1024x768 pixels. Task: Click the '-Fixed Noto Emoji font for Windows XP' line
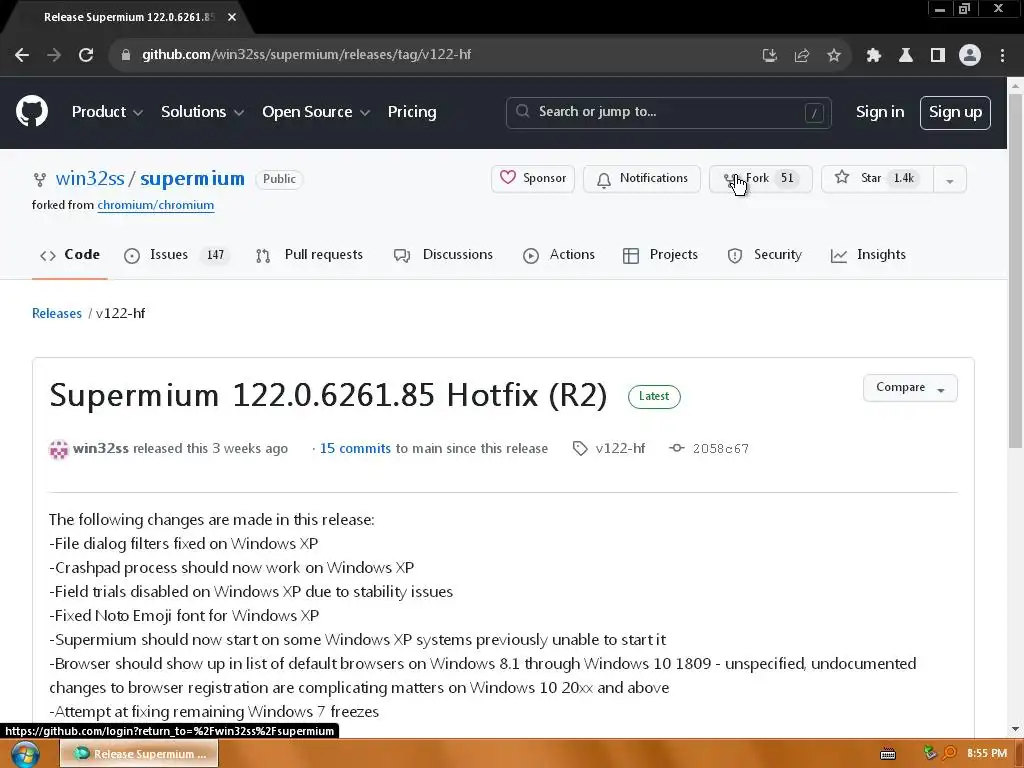184,616
